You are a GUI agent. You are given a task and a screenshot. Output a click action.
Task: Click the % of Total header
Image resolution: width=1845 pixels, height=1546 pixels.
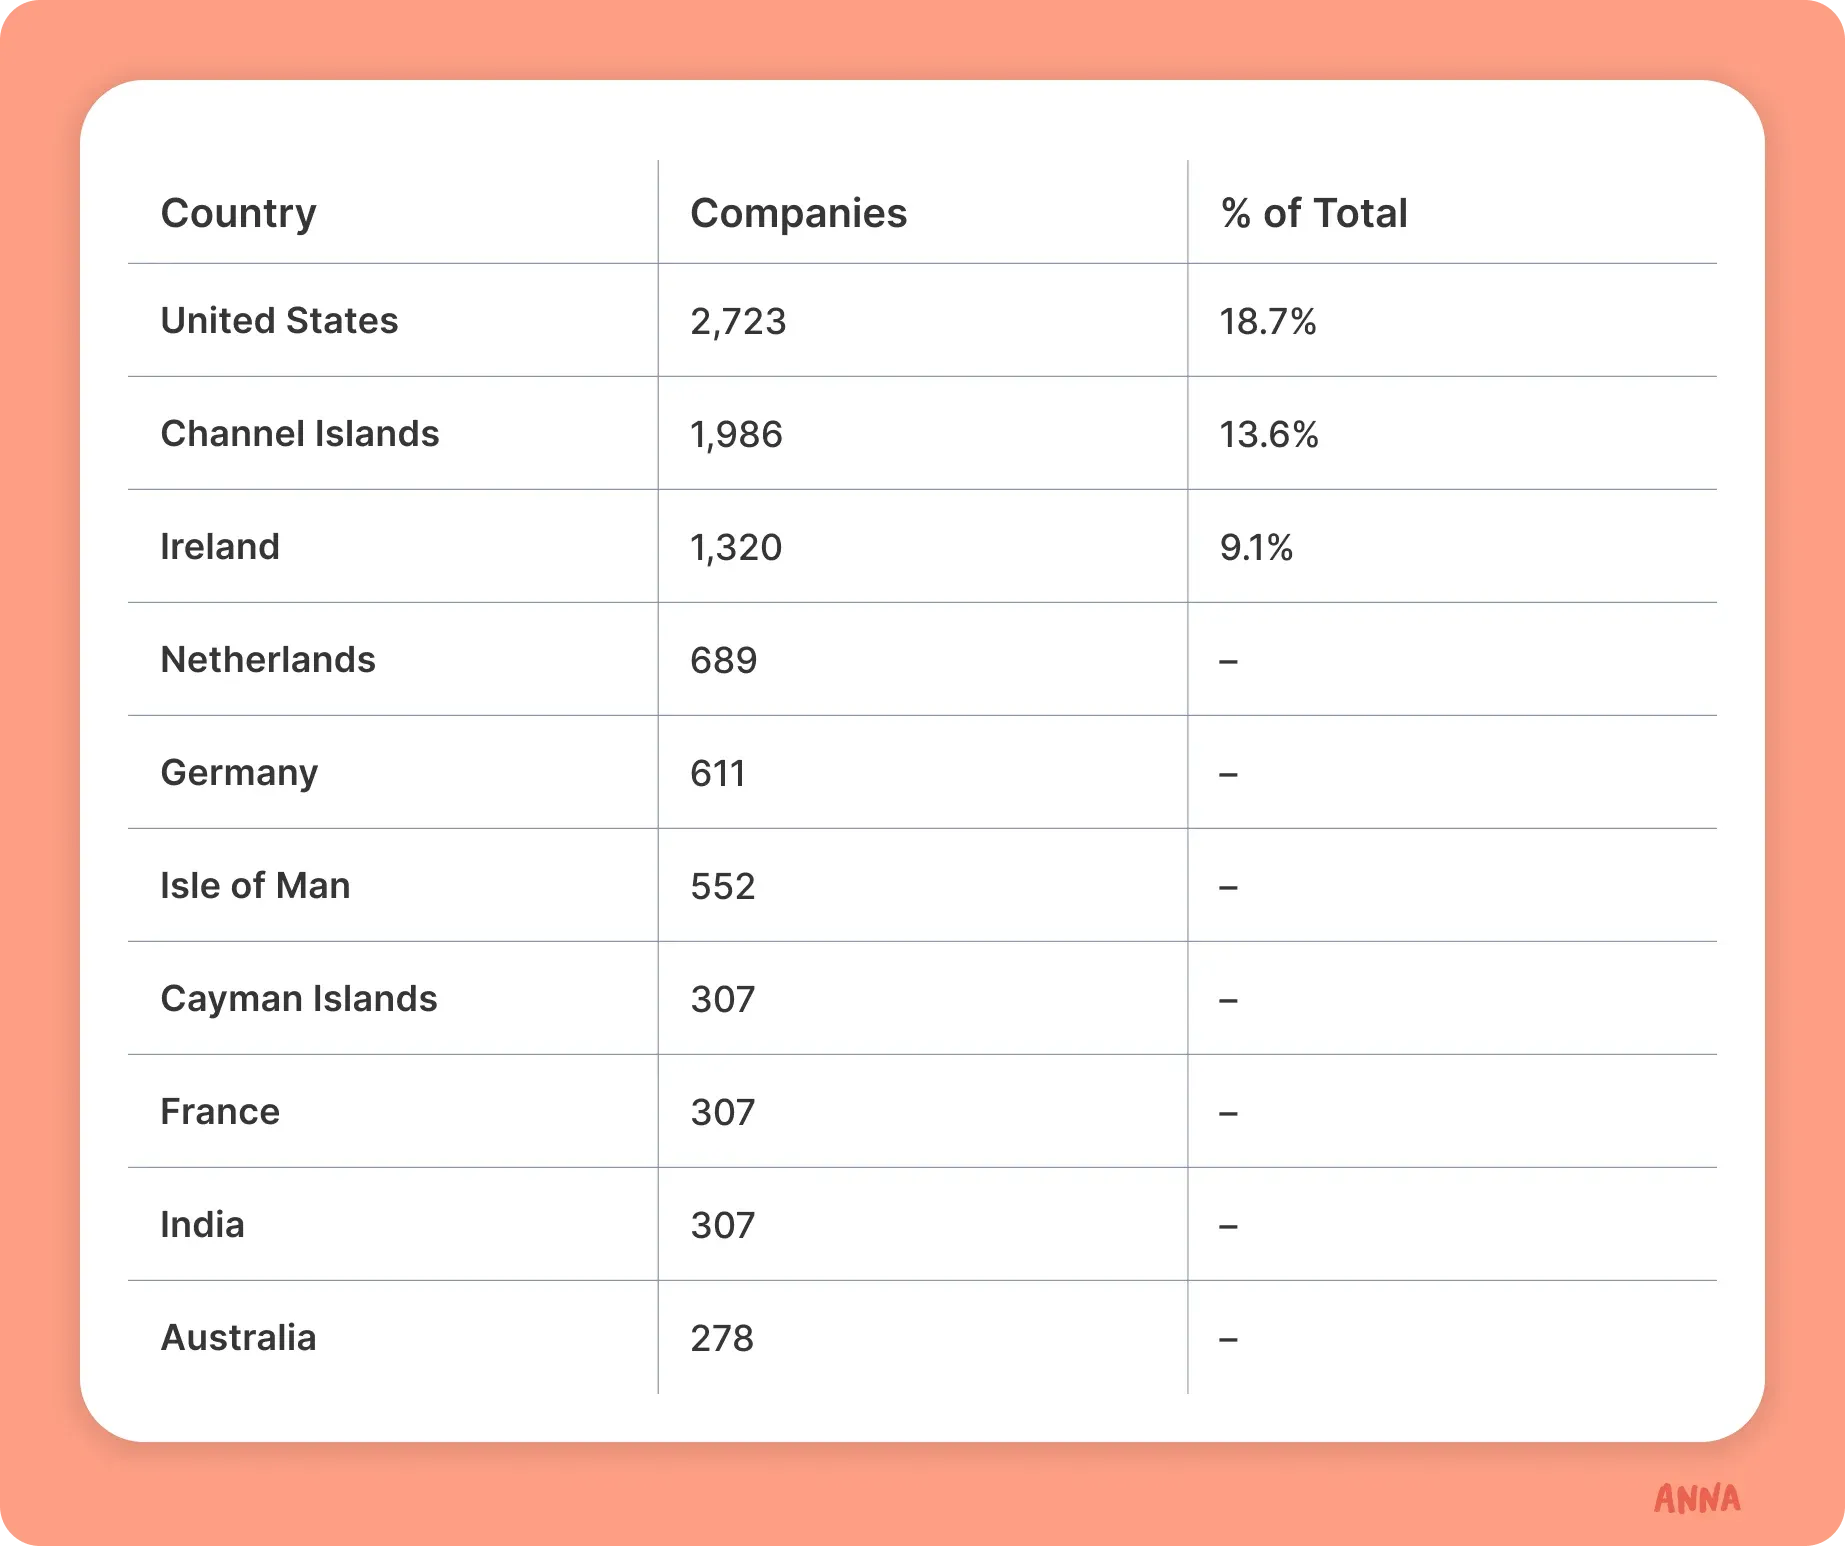coord(1313,213)
